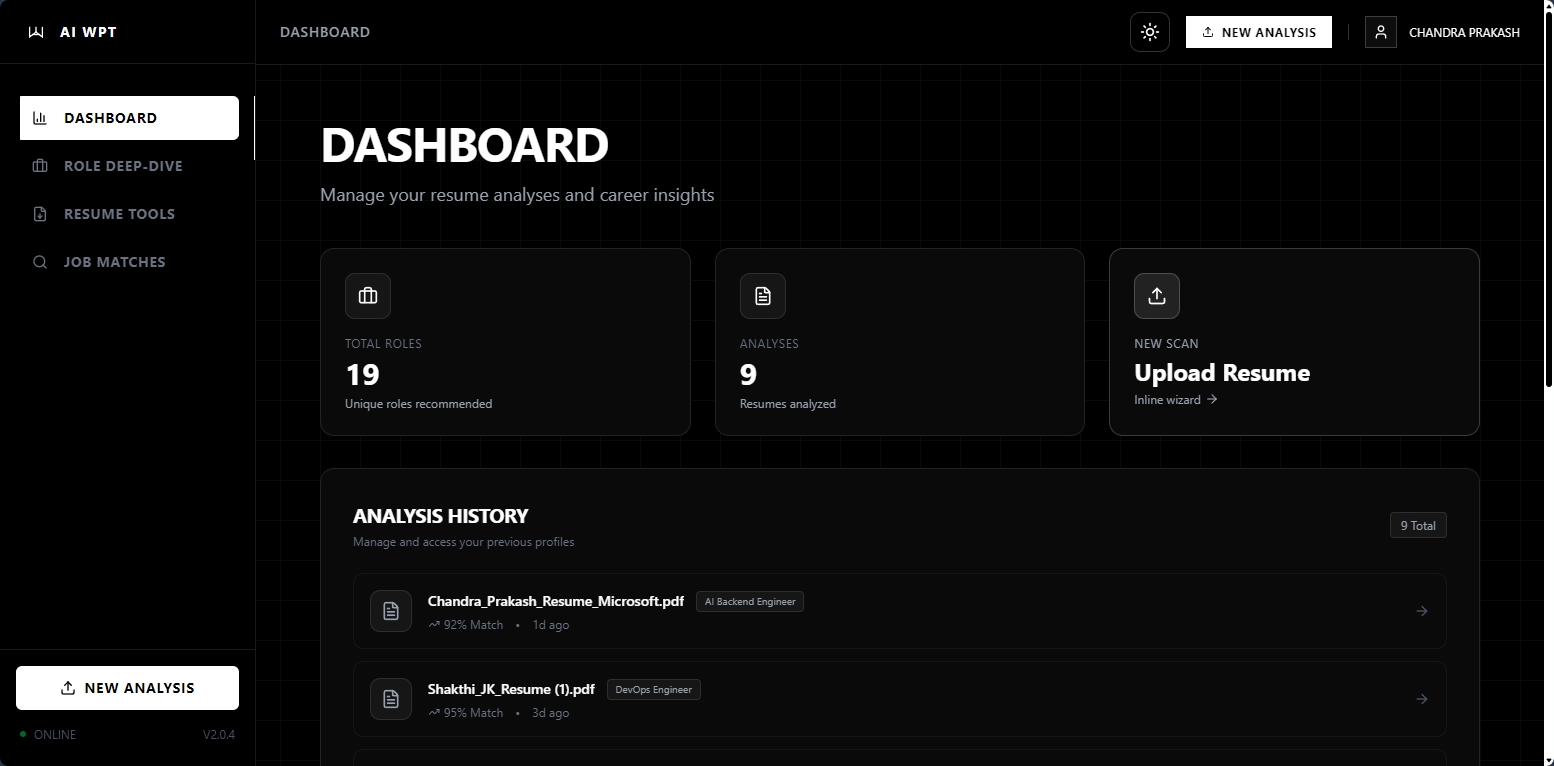Image resolution: width=1554 pixels, height=766 pixels.
Task: Open Shakthi_JK_Resume (1).pdf analysis
Action: 900,699
